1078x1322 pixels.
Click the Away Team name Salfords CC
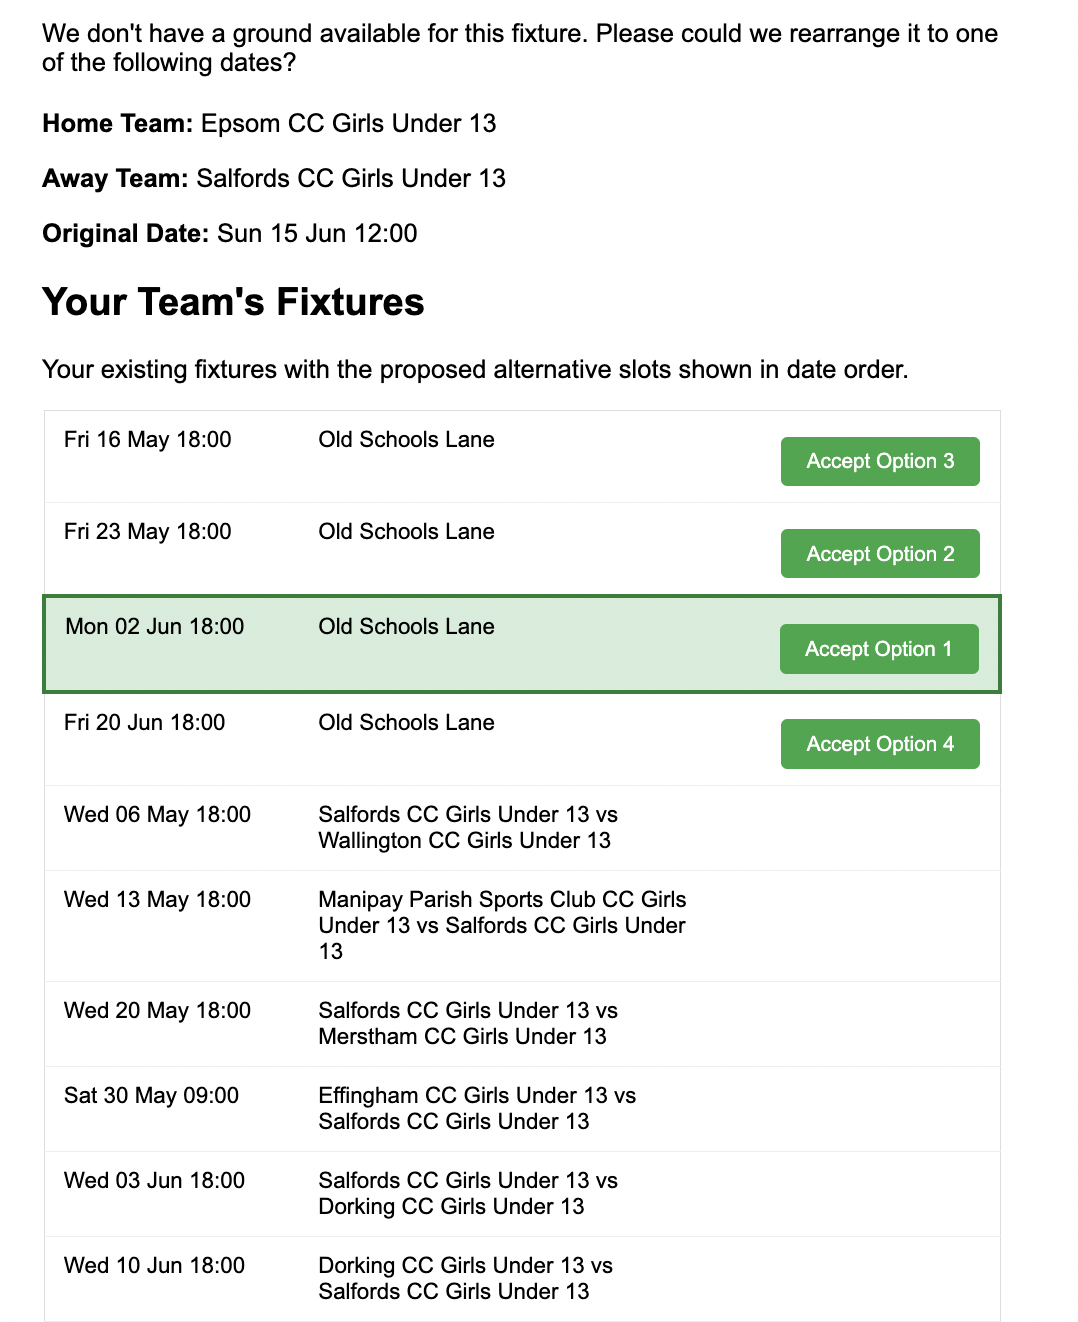352,178
